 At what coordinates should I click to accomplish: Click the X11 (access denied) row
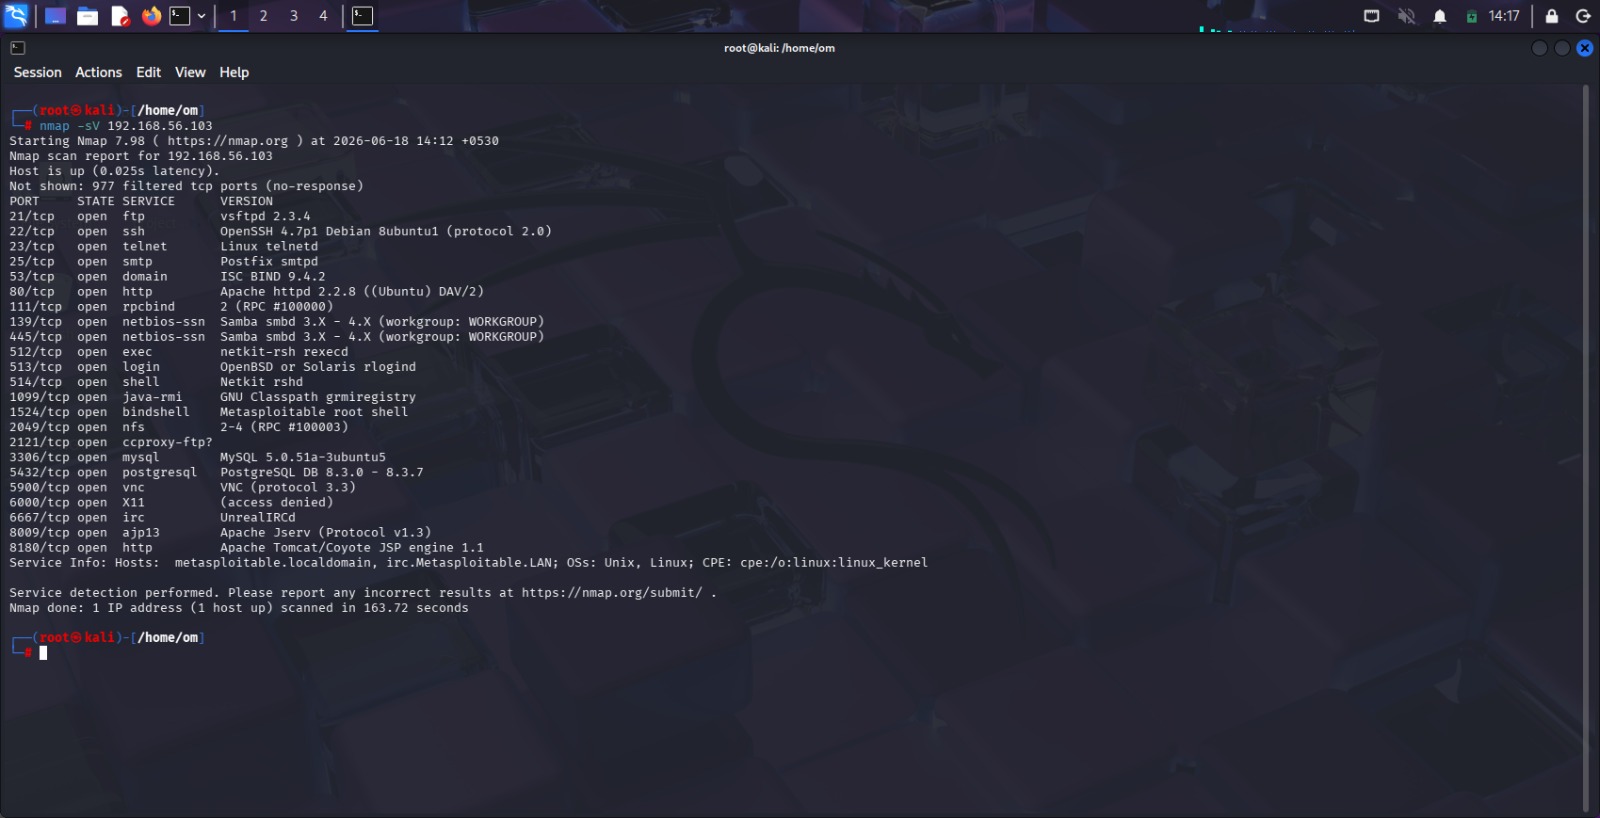pyautogui.click(x=171, y=502)
